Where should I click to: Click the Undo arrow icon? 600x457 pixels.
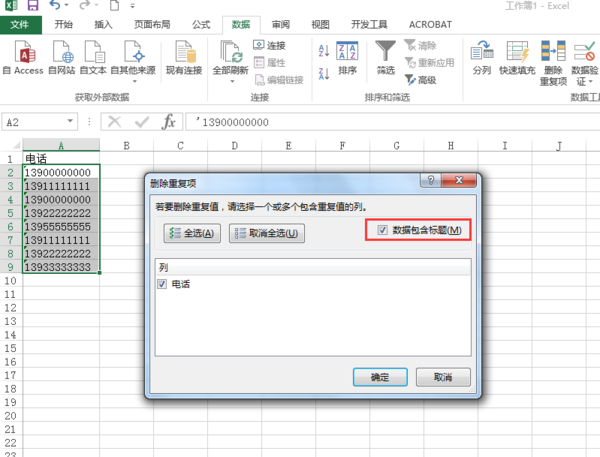pyautogui.click(x=55, y=5)
